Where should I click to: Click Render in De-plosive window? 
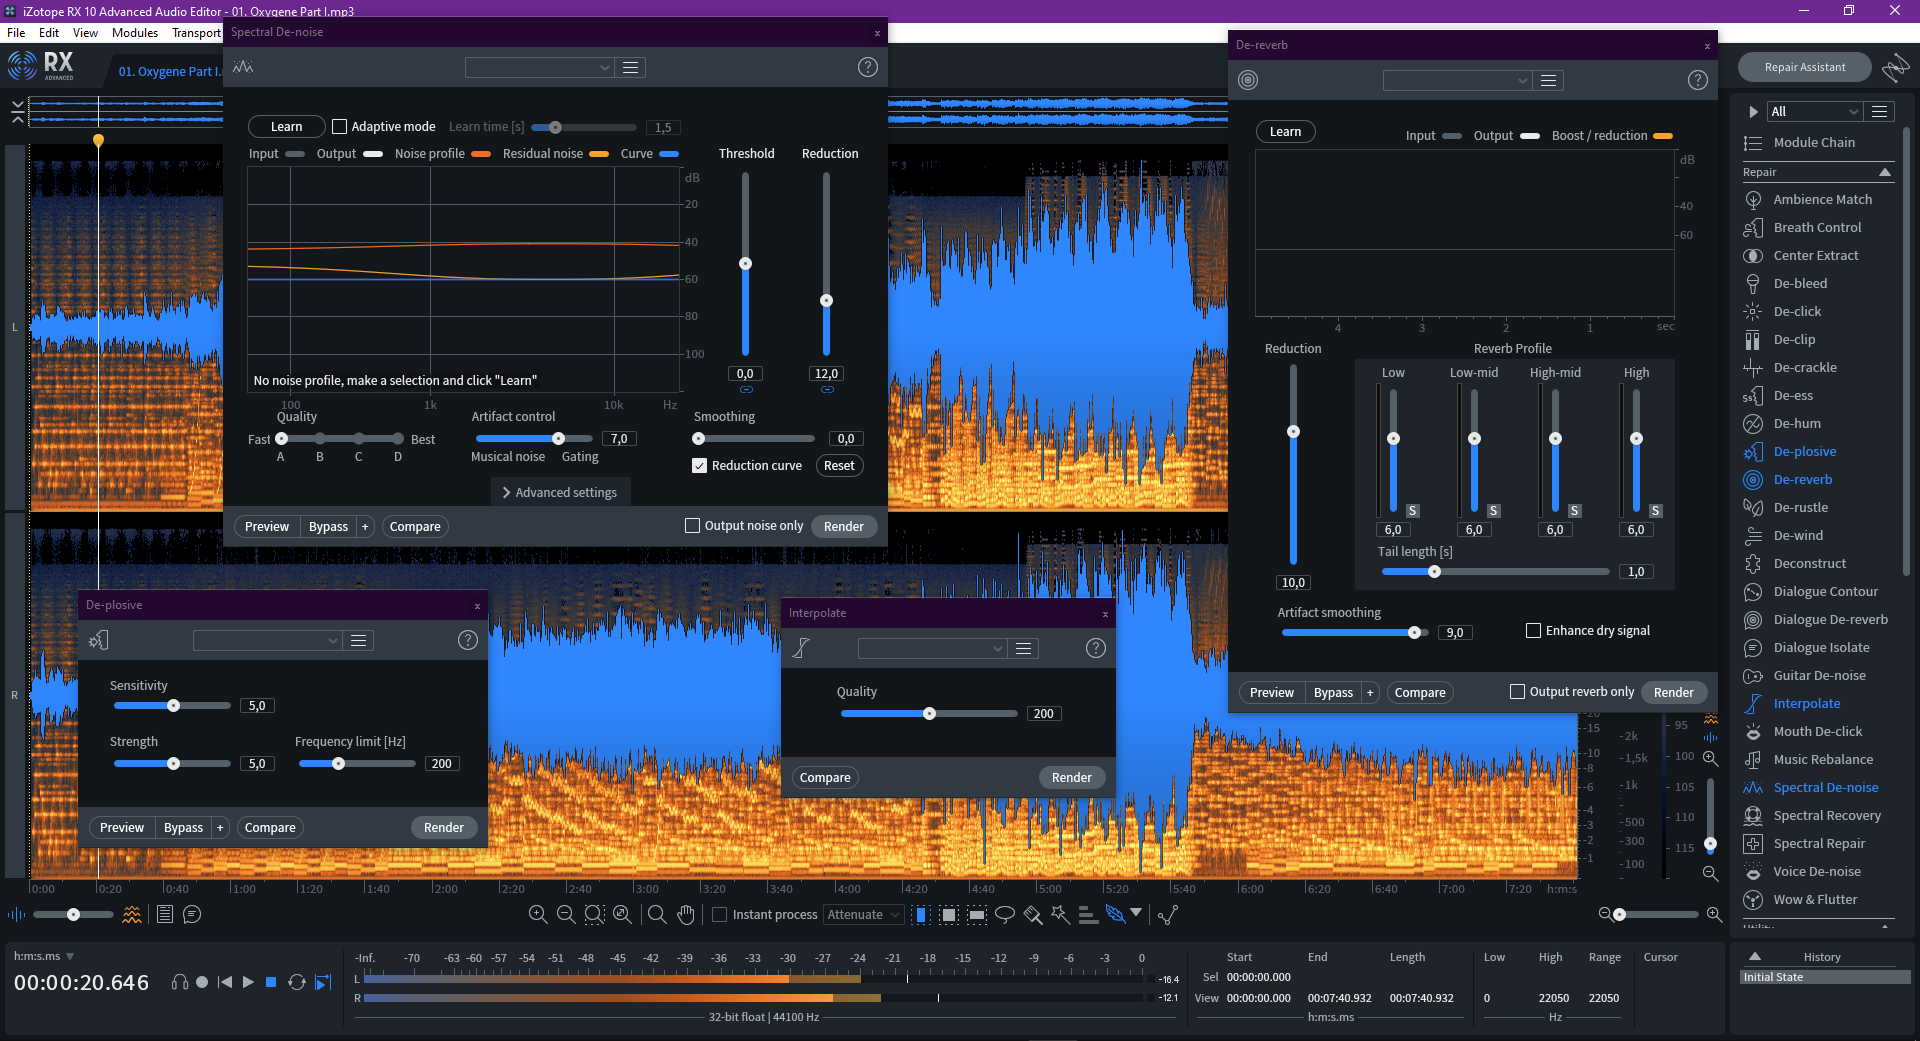pyautogui.click(x=444, y=828)
